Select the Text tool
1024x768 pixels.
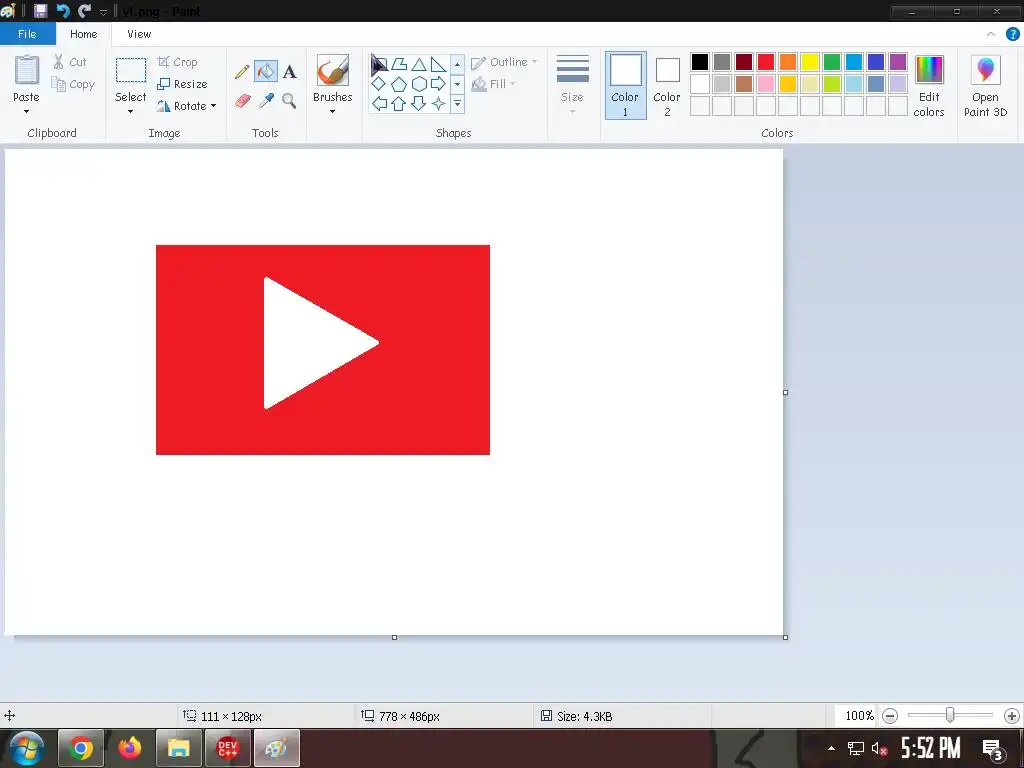point(289,71)
